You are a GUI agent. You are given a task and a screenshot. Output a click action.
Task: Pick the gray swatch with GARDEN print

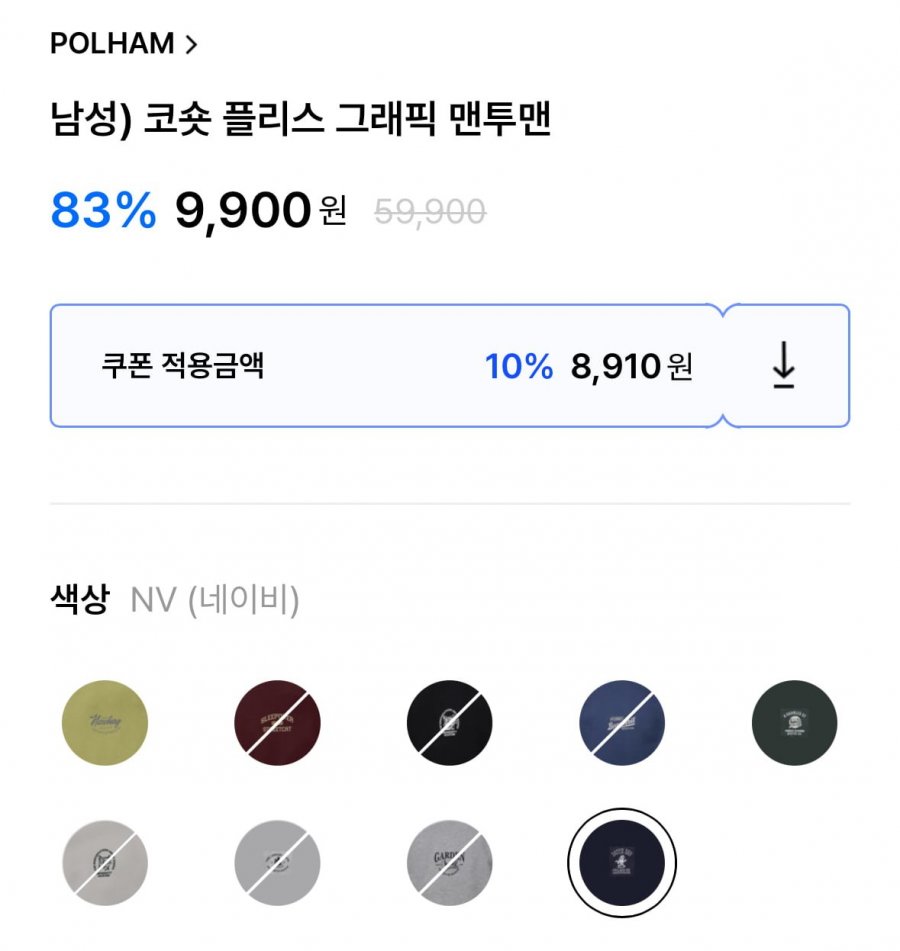(x=450, y=862)
